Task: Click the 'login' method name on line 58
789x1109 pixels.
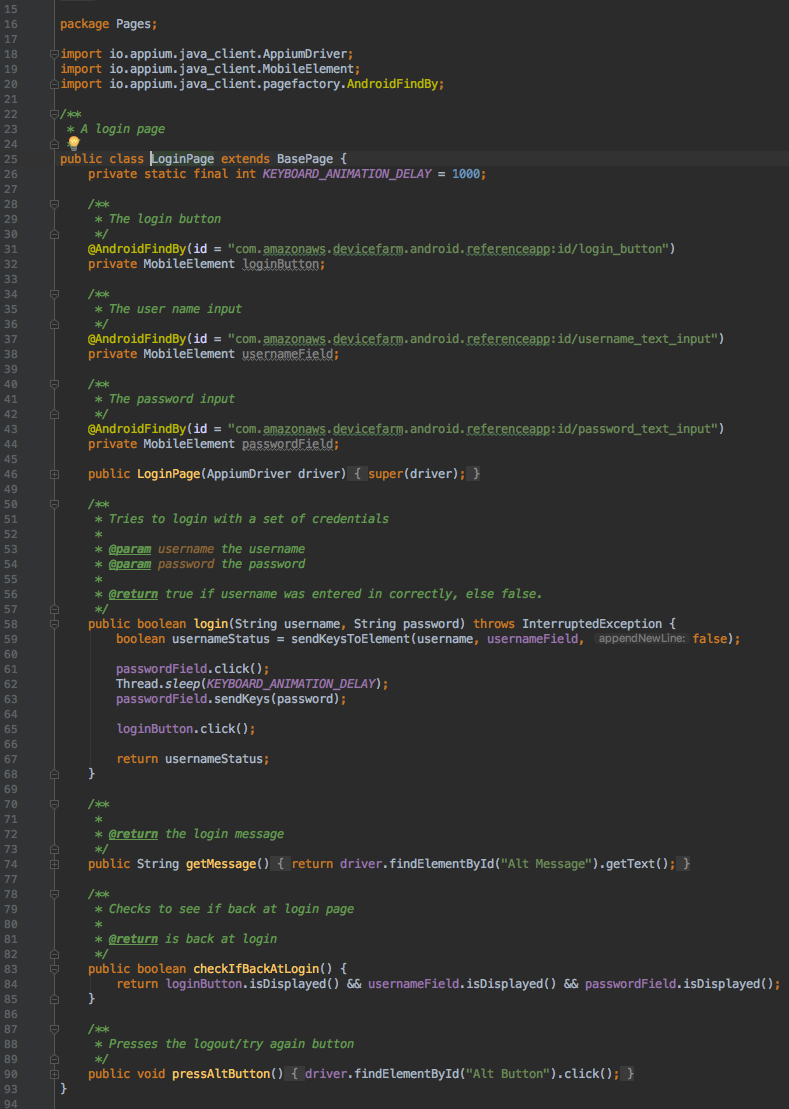Action: click(211, 624)
